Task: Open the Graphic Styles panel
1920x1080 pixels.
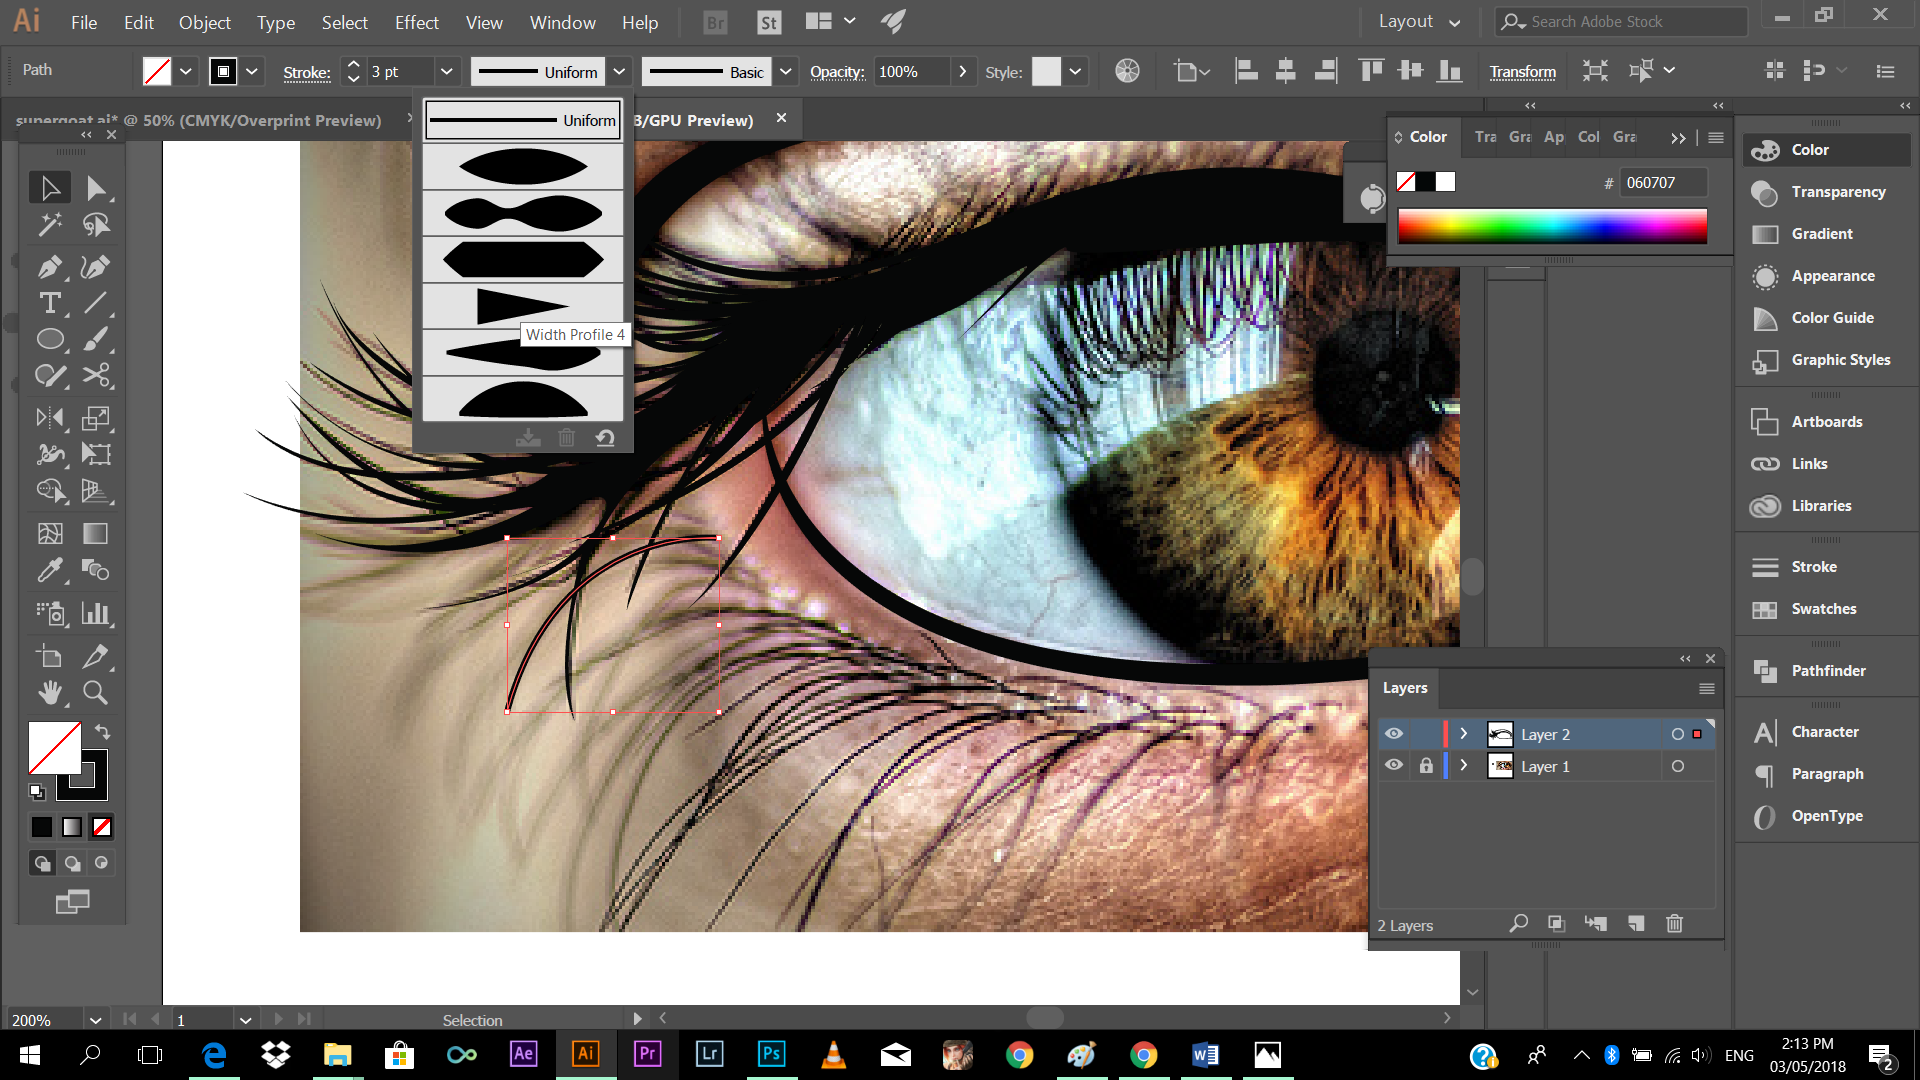Action: tap(1840, 360)
